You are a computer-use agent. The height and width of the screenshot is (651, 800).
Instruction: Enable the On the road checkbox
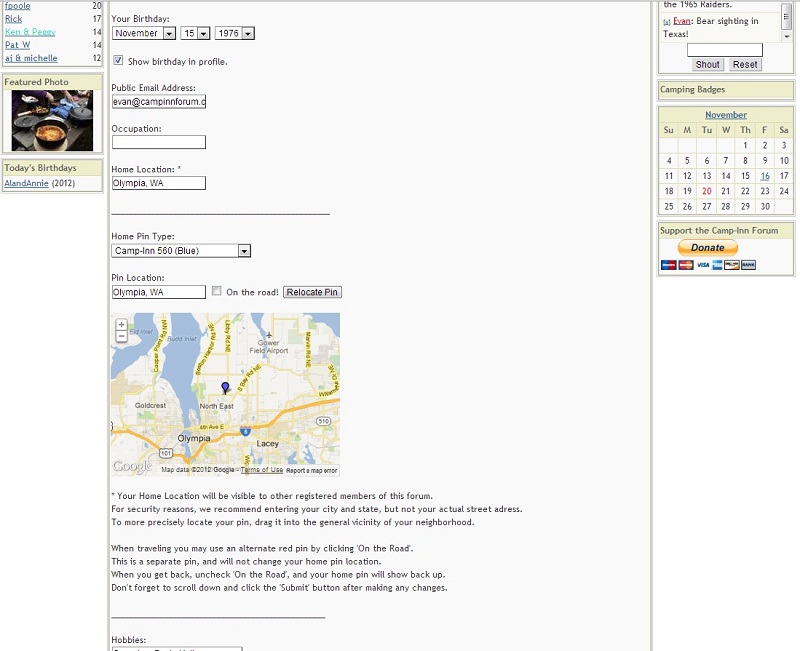point(216,292)
